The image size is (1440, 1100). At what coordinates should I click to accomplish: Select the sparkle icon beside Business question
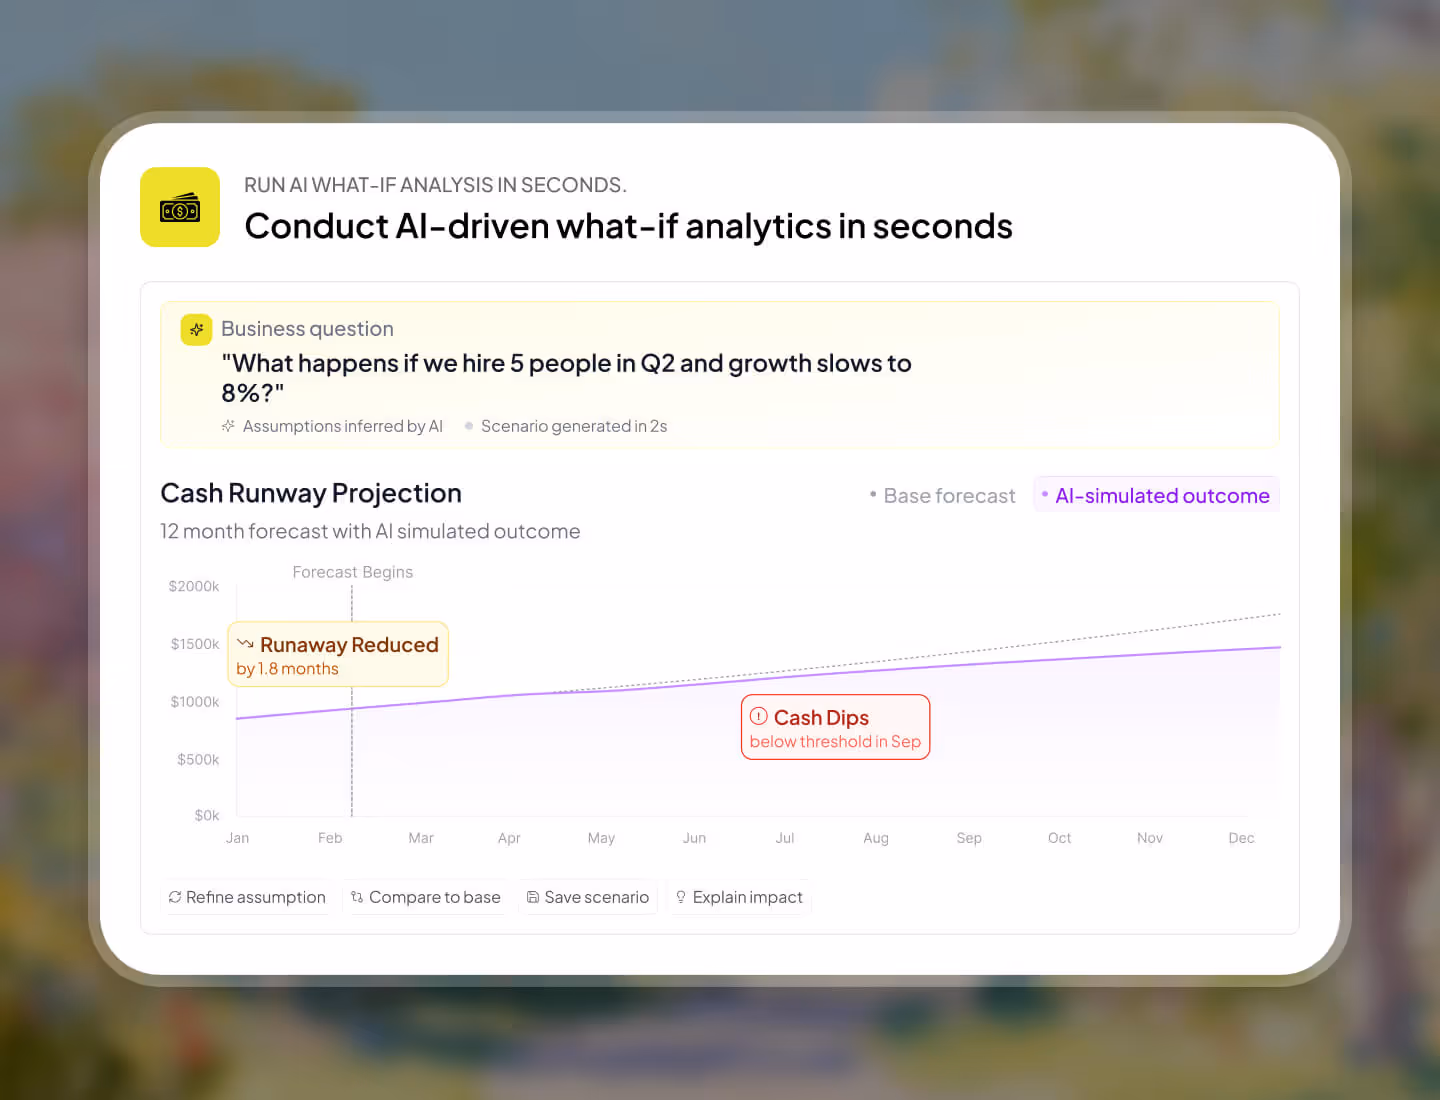pos(196,329)
